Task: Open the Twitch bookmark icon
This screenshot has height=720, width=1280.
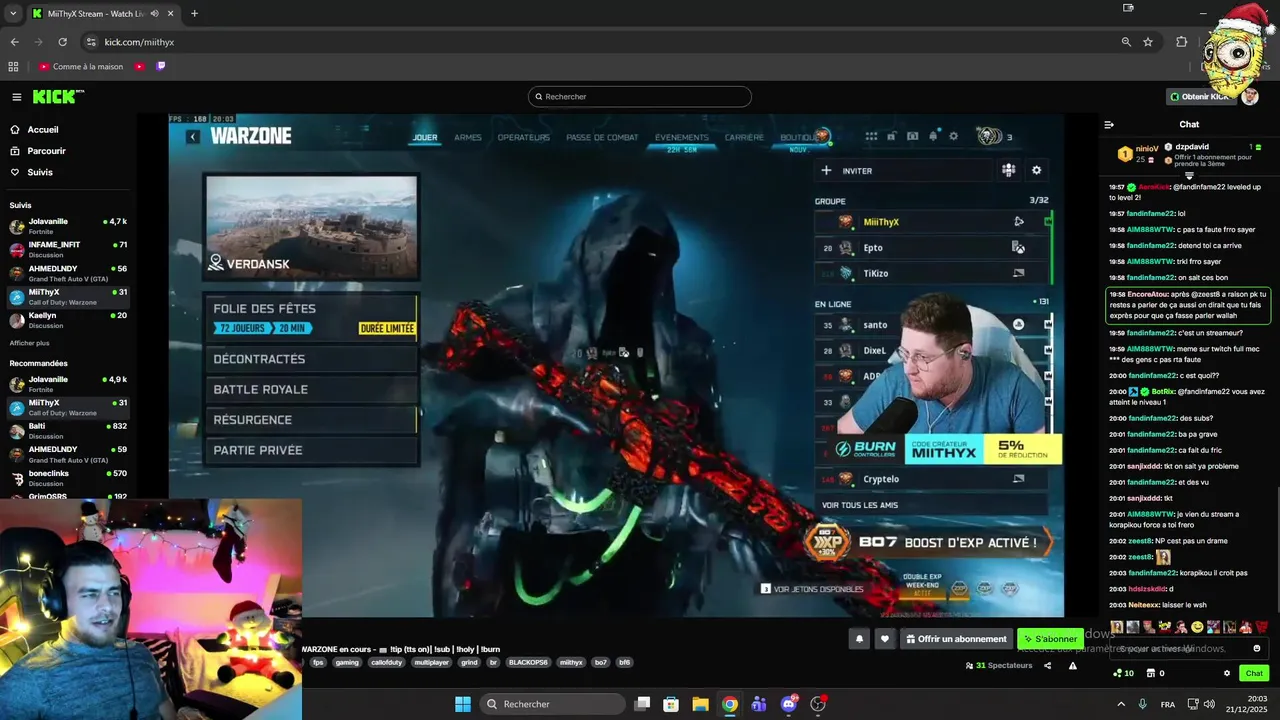Action: tap(160, 67)
